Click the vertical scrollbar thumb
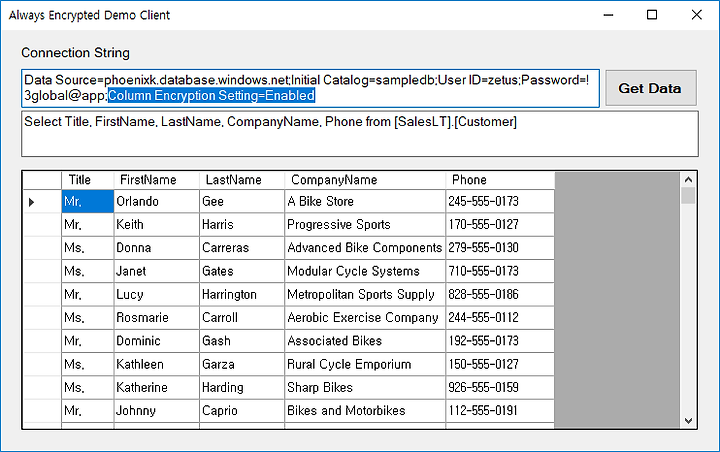The width and height of the screenshot is (720, 452). (688, 195)
